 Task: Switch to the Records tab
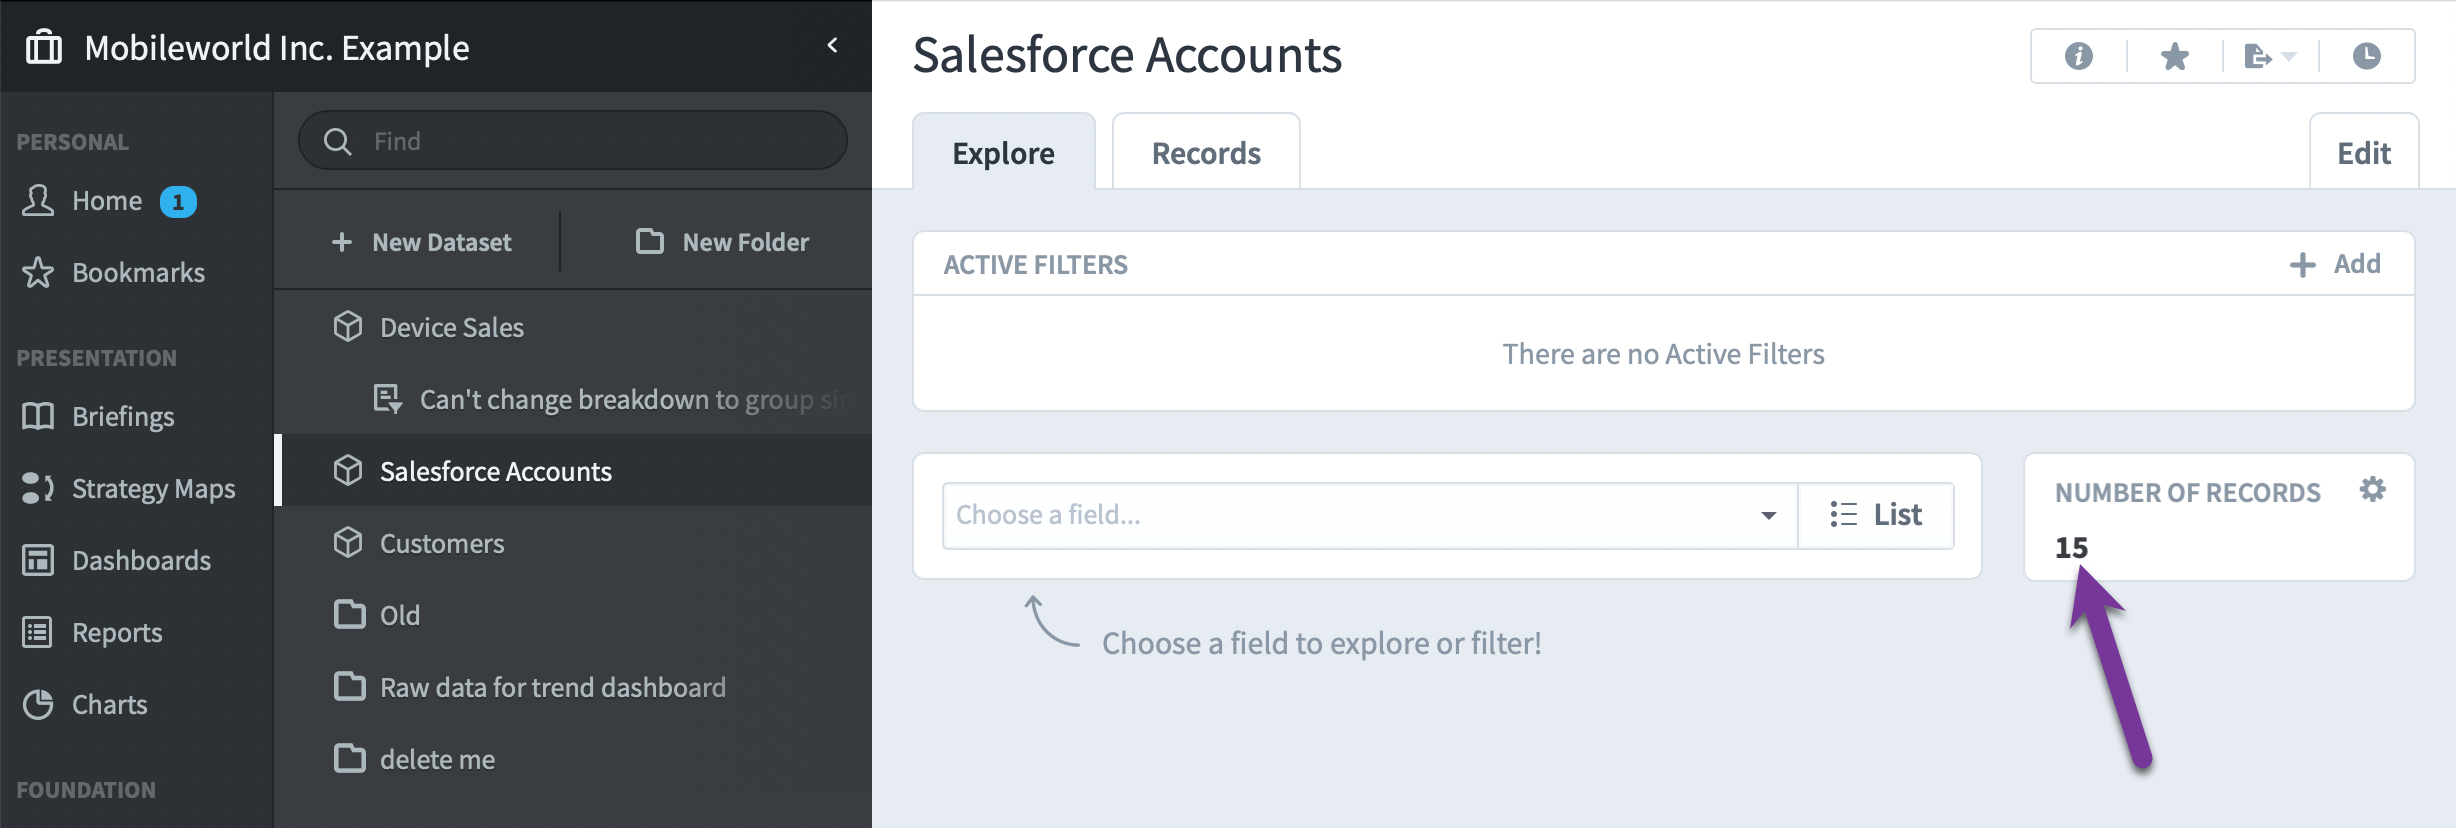click(1206, 152)
